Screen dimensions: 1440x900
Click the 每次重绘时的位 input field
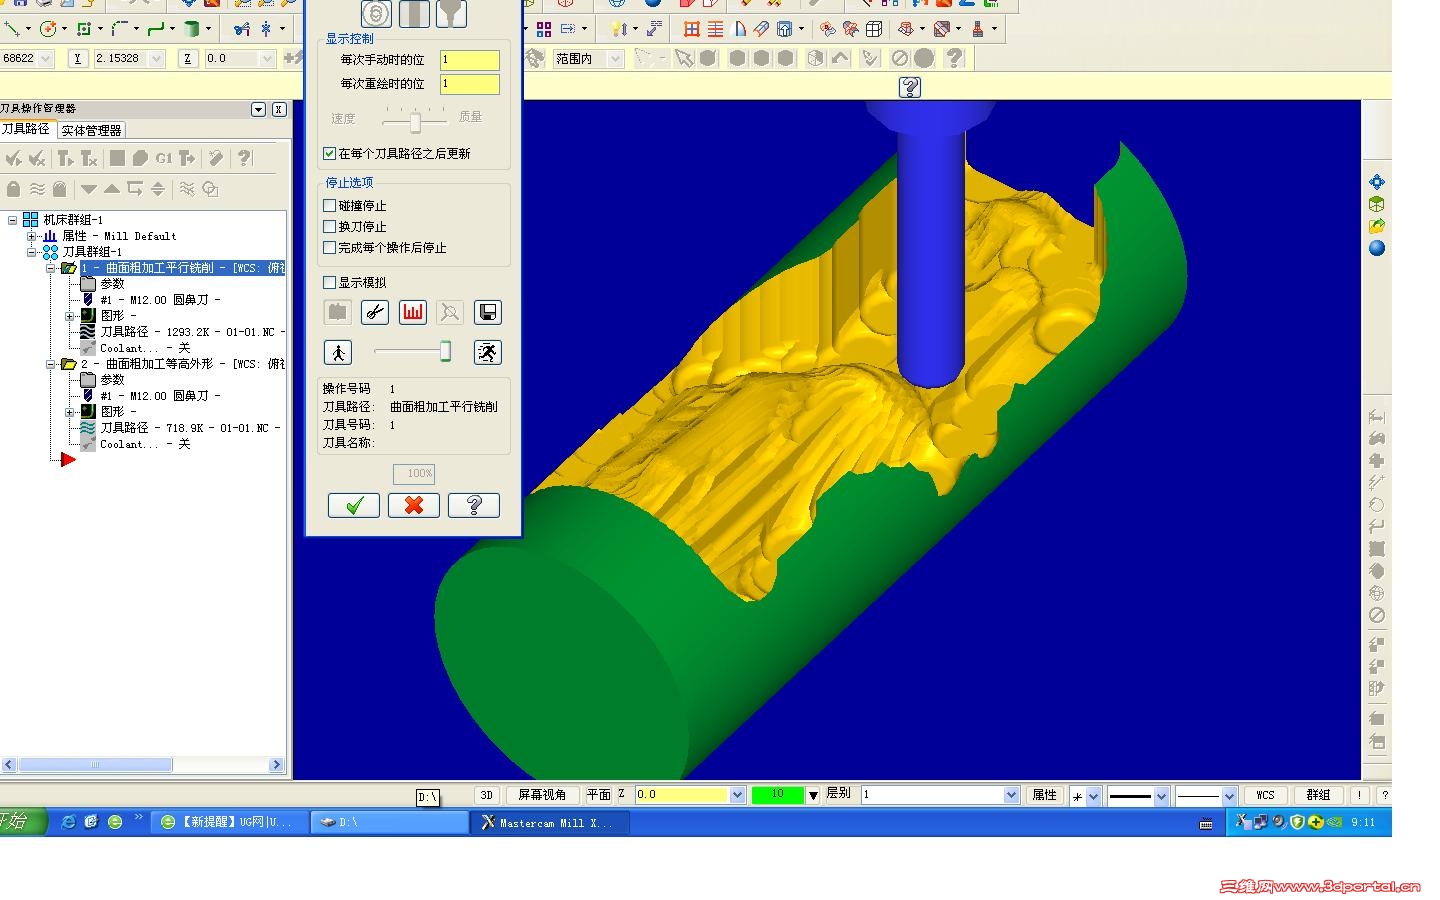tap(469, 84)
